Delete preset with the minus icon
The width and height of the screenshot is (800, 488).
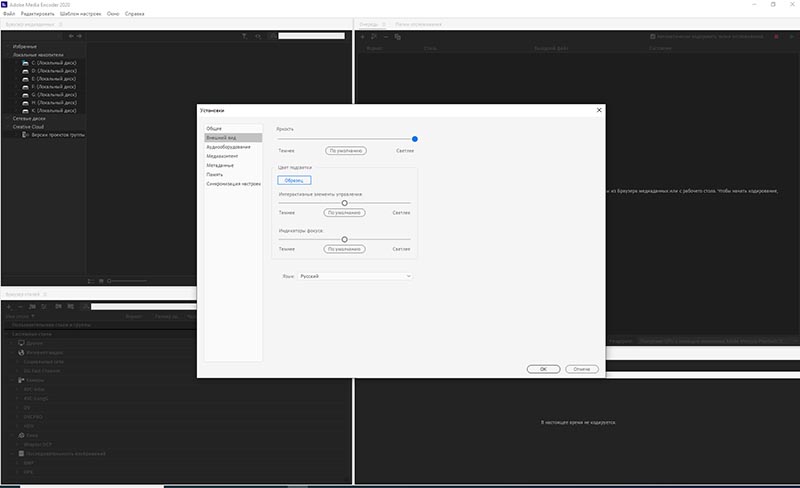(x=20, y=307)
